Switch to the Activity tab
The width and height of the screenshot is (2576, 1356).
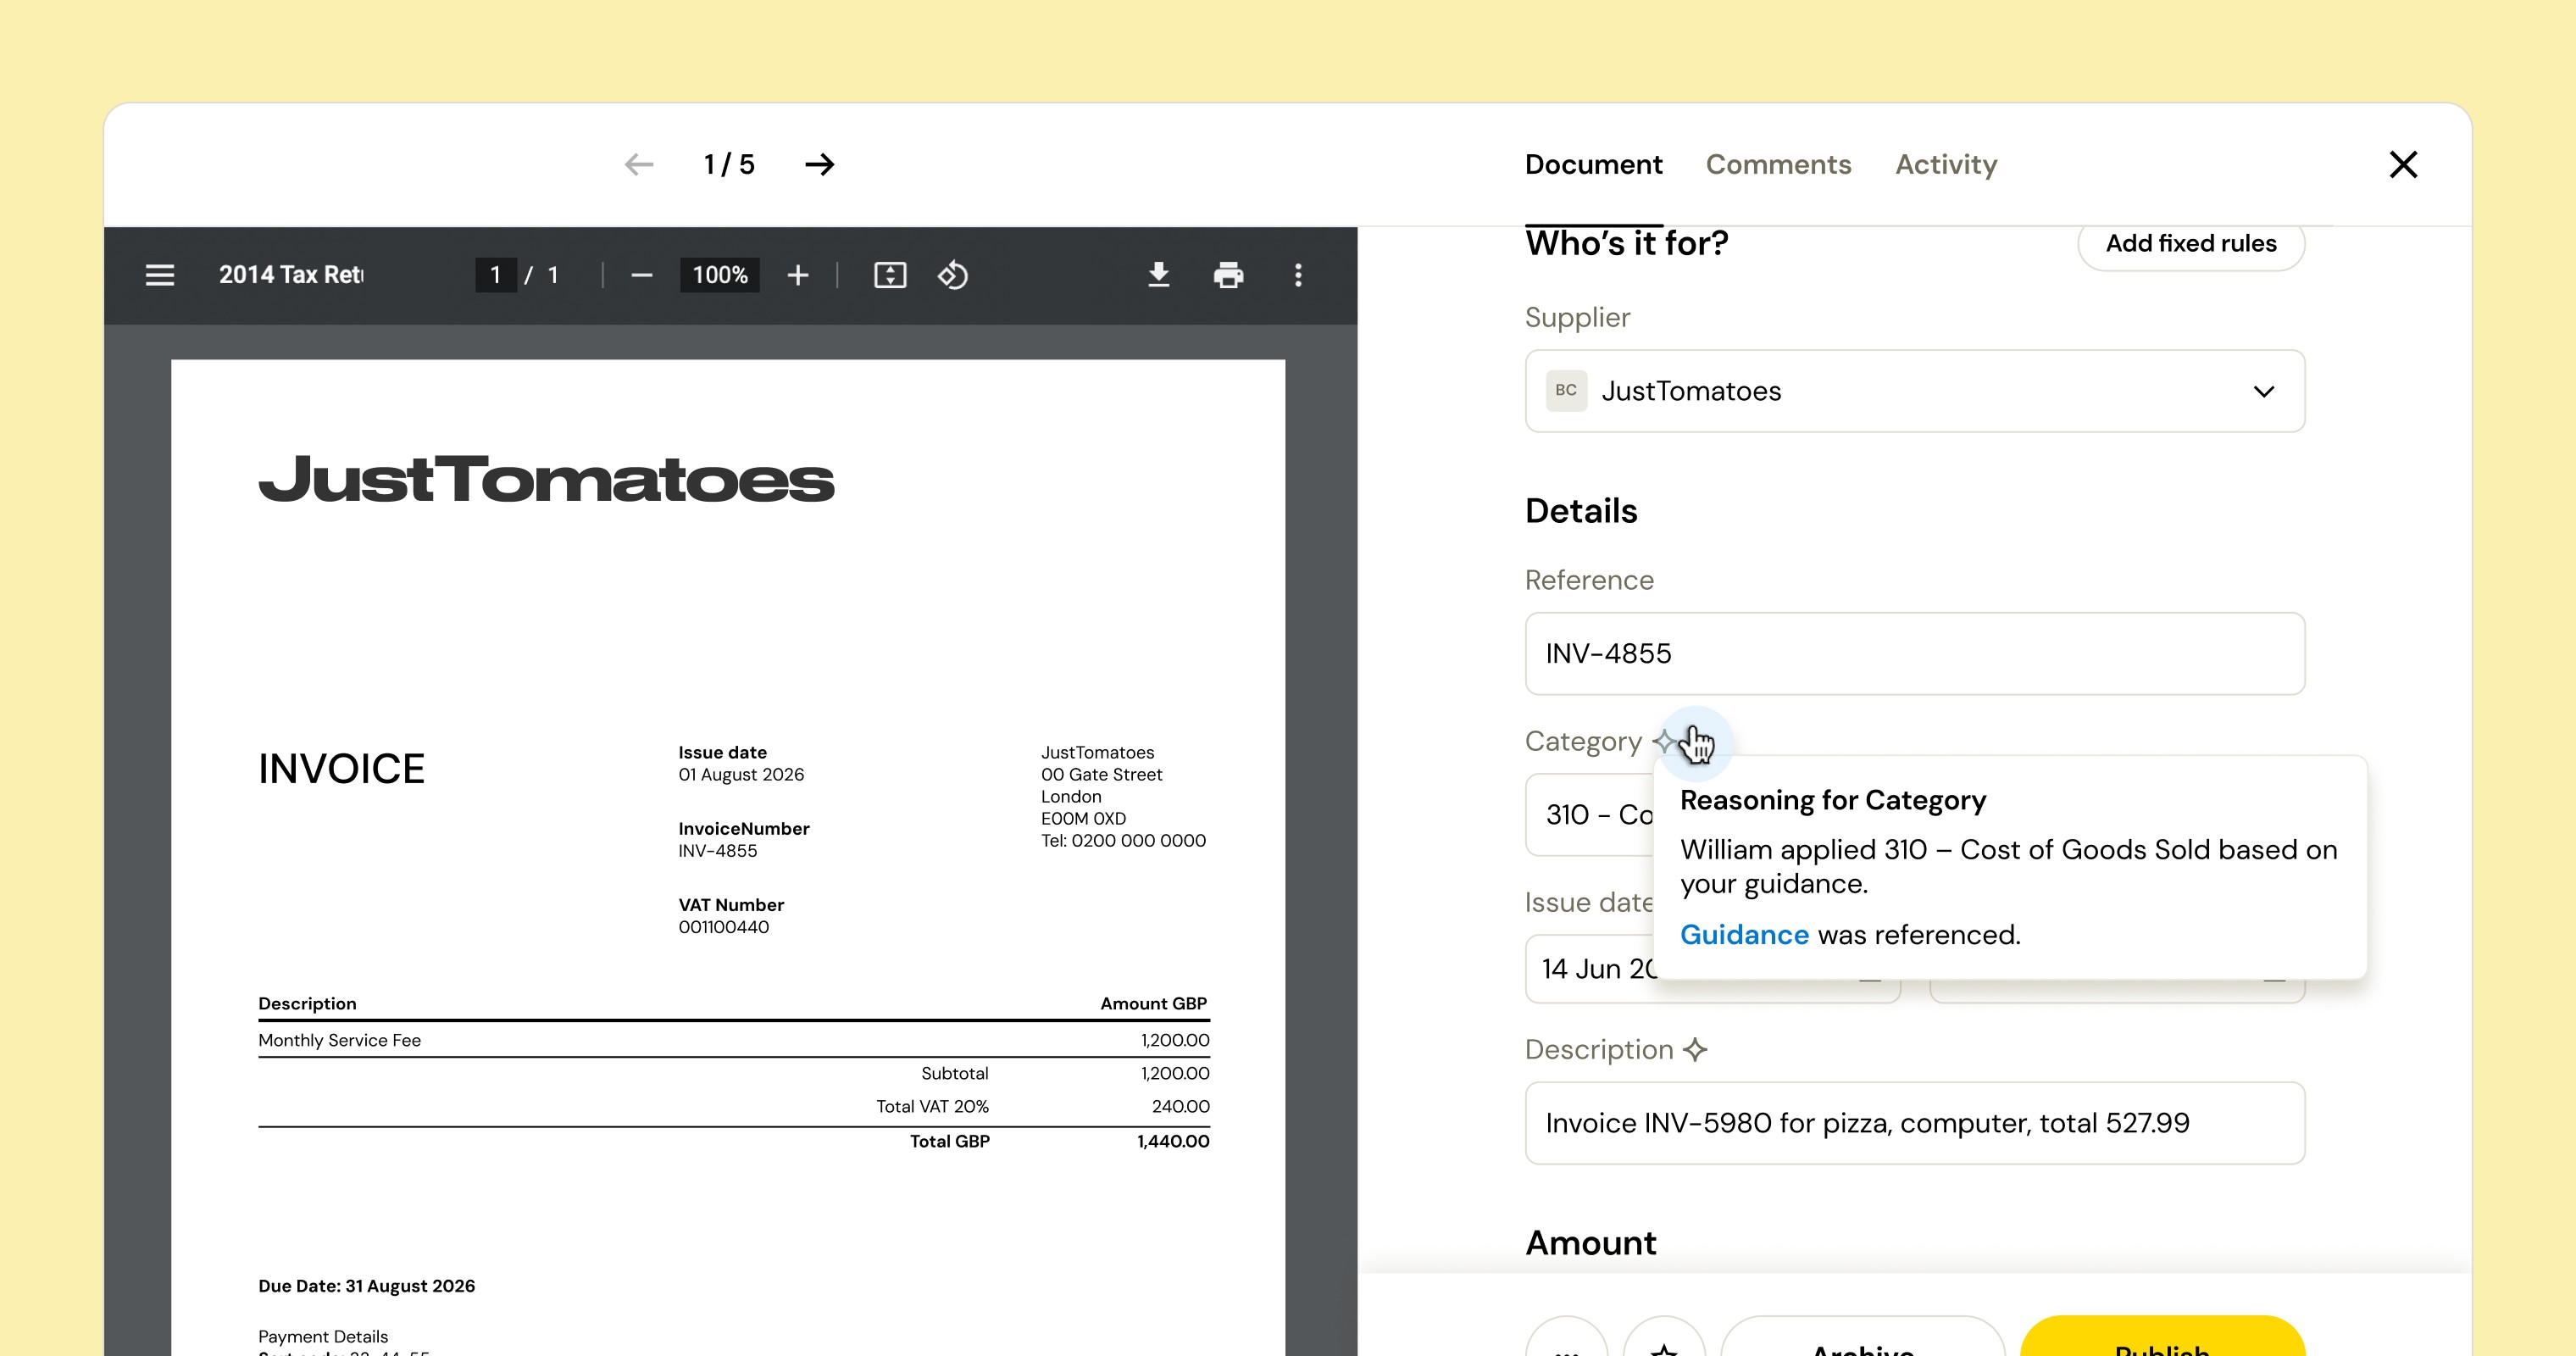click(x=1946, y=164)
